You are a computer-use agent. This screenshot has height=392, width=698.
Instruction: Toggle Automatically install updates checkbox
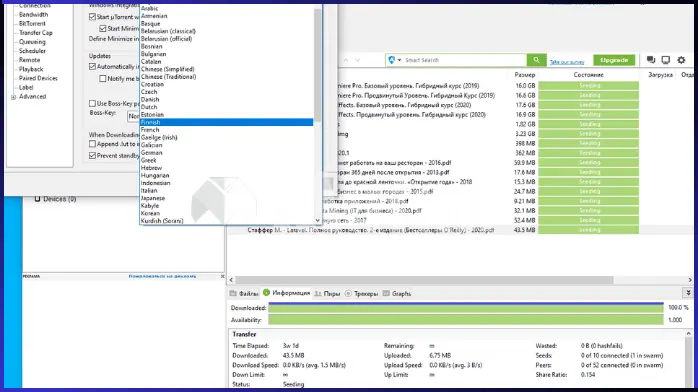coord(92,67)
